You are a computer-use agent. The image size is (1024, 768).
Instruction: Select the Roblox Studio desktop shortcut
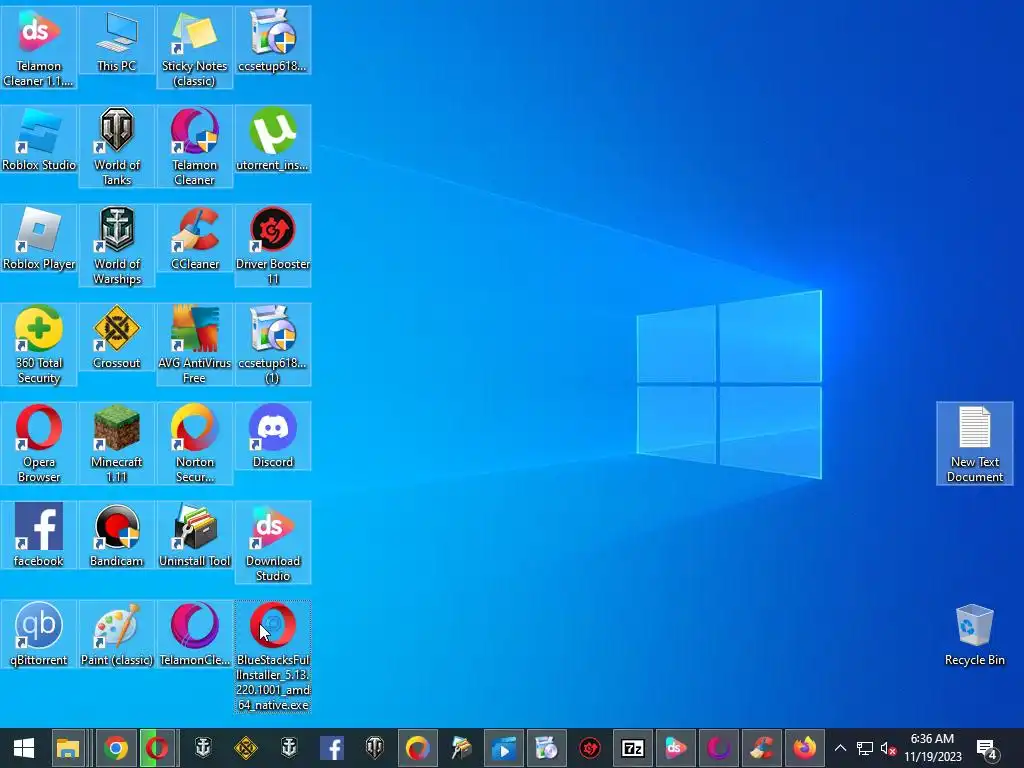click(x=39, y=140)
